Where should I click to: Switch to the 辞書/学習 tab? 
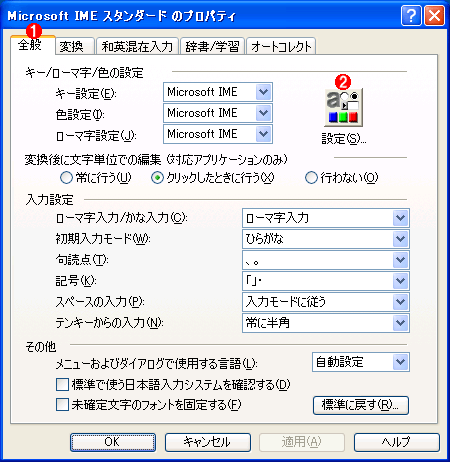click(x=212, y=46)
